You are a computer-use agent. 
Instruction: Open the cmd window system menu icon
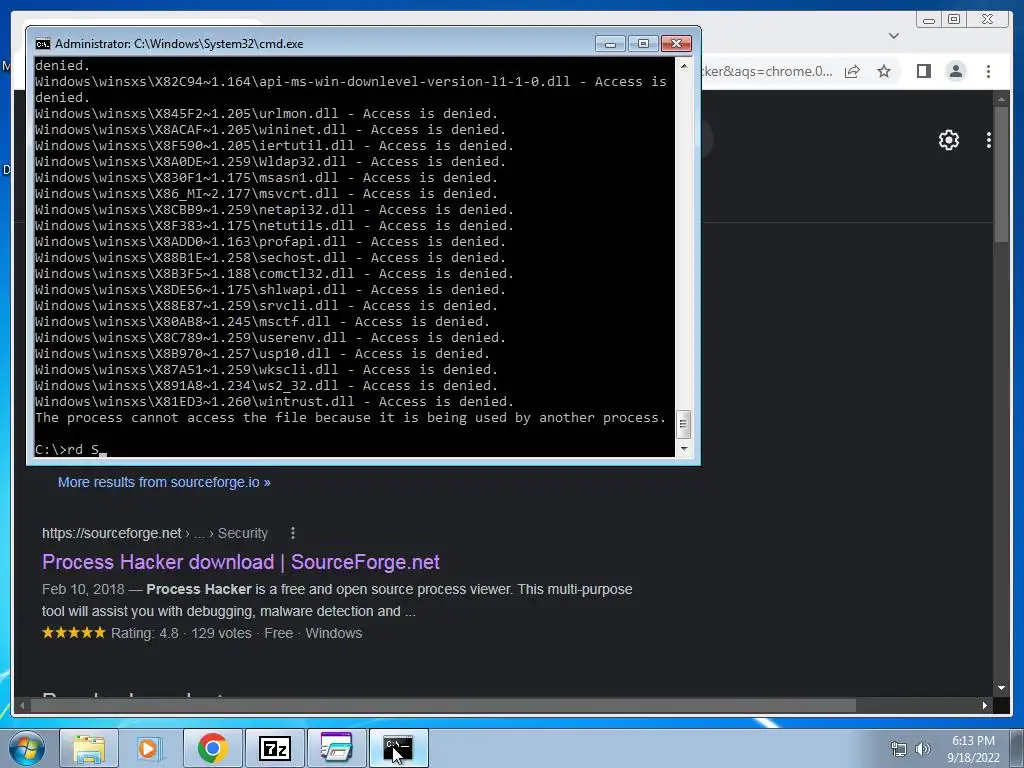coord(43,44)
